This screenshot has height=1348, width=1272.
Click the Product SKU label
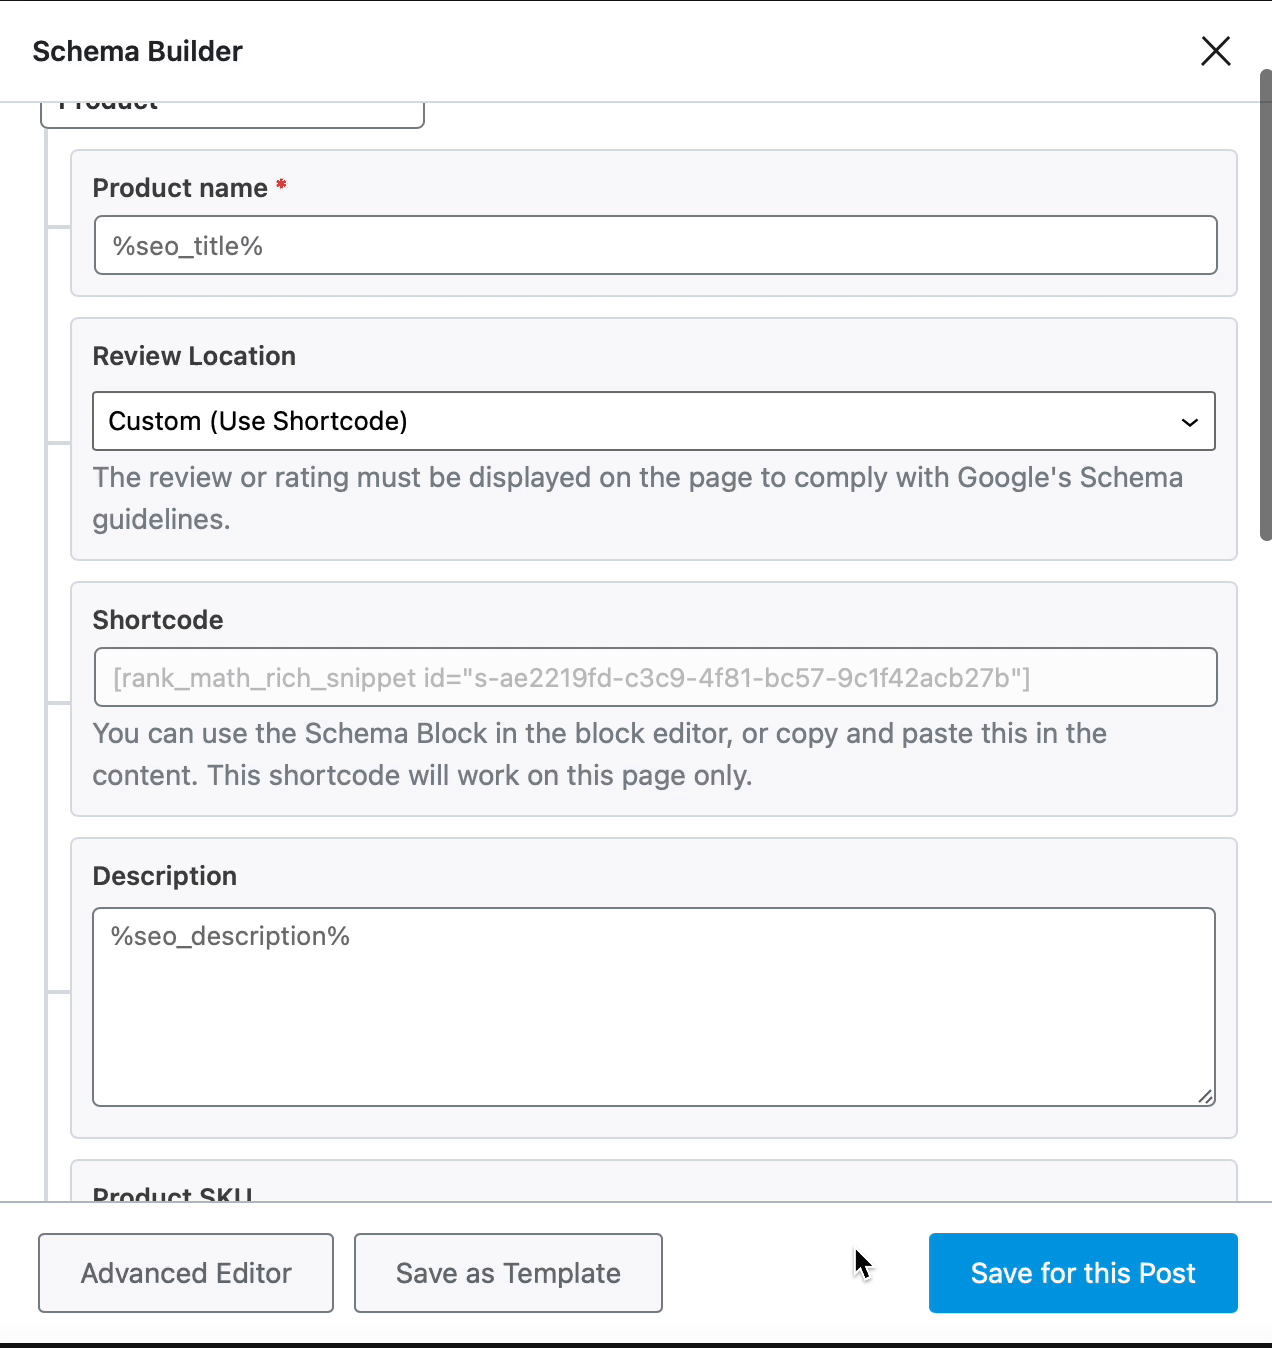172,1192
